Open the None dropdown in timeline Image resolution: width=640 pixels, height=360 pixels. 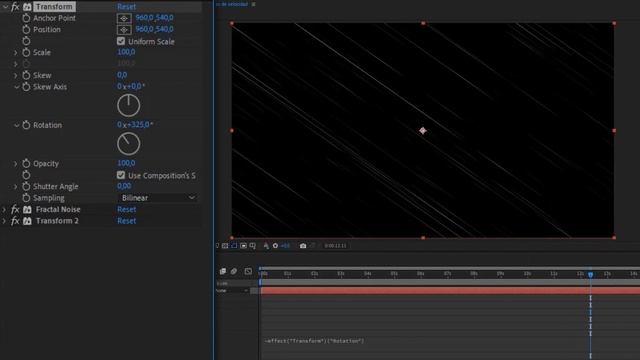(x=232, y=291)
